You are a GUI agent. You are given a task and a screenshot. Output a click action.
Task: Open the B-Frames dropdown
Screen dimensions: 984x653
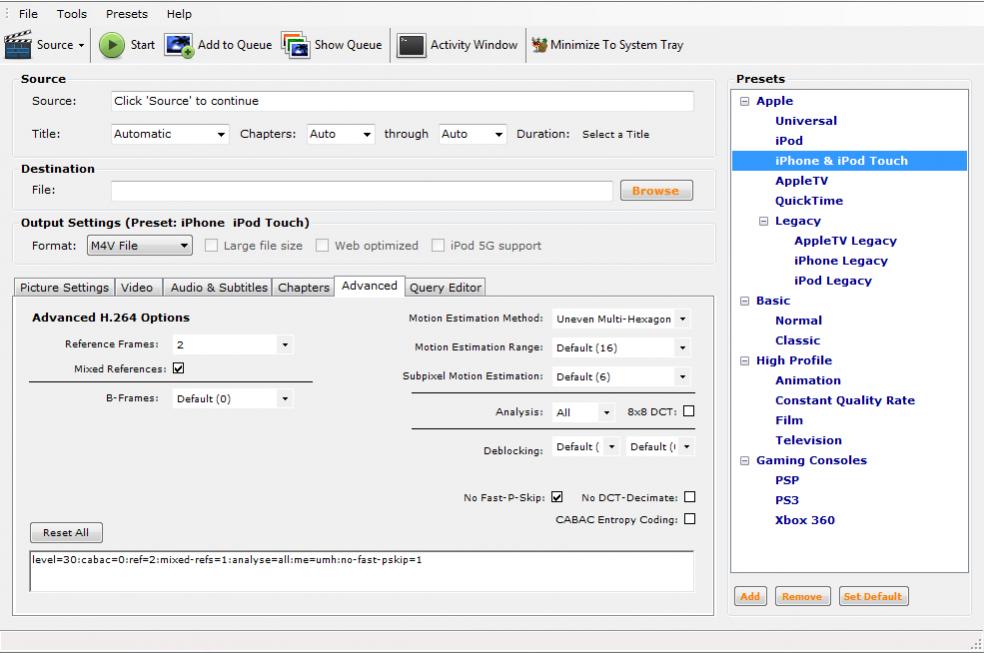233,398
